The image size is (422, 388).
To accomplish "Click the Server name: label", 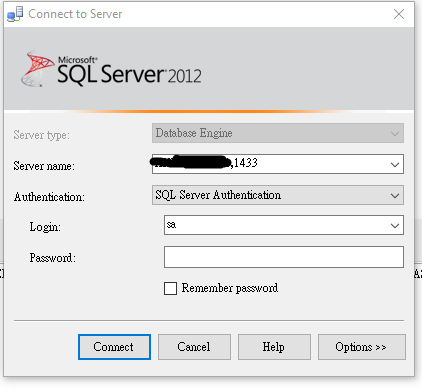I will (x=44, y=166).
